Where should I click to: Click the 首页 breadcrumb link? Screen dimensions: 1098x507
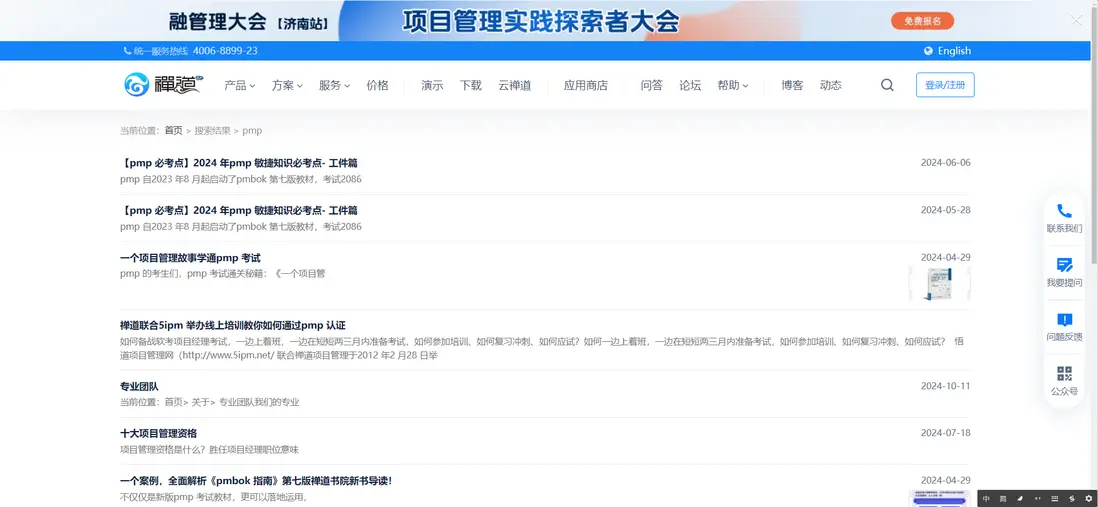pyautogui.click(x=174, y=130)
